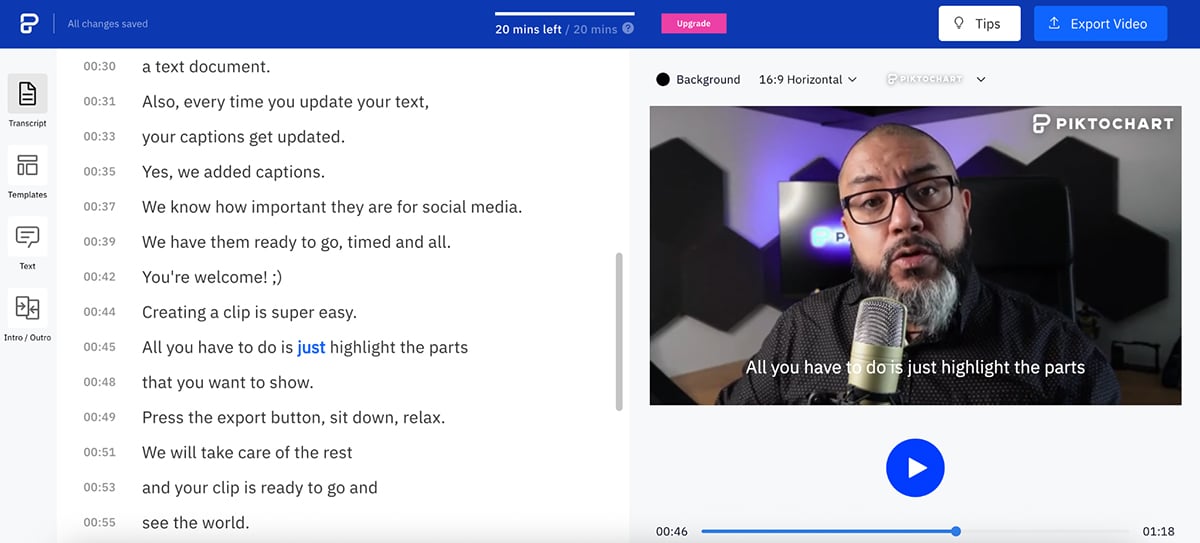Viewport: 1200px width, 543px height.
Task: Click the Export Video button
Action: point(1099,24)
